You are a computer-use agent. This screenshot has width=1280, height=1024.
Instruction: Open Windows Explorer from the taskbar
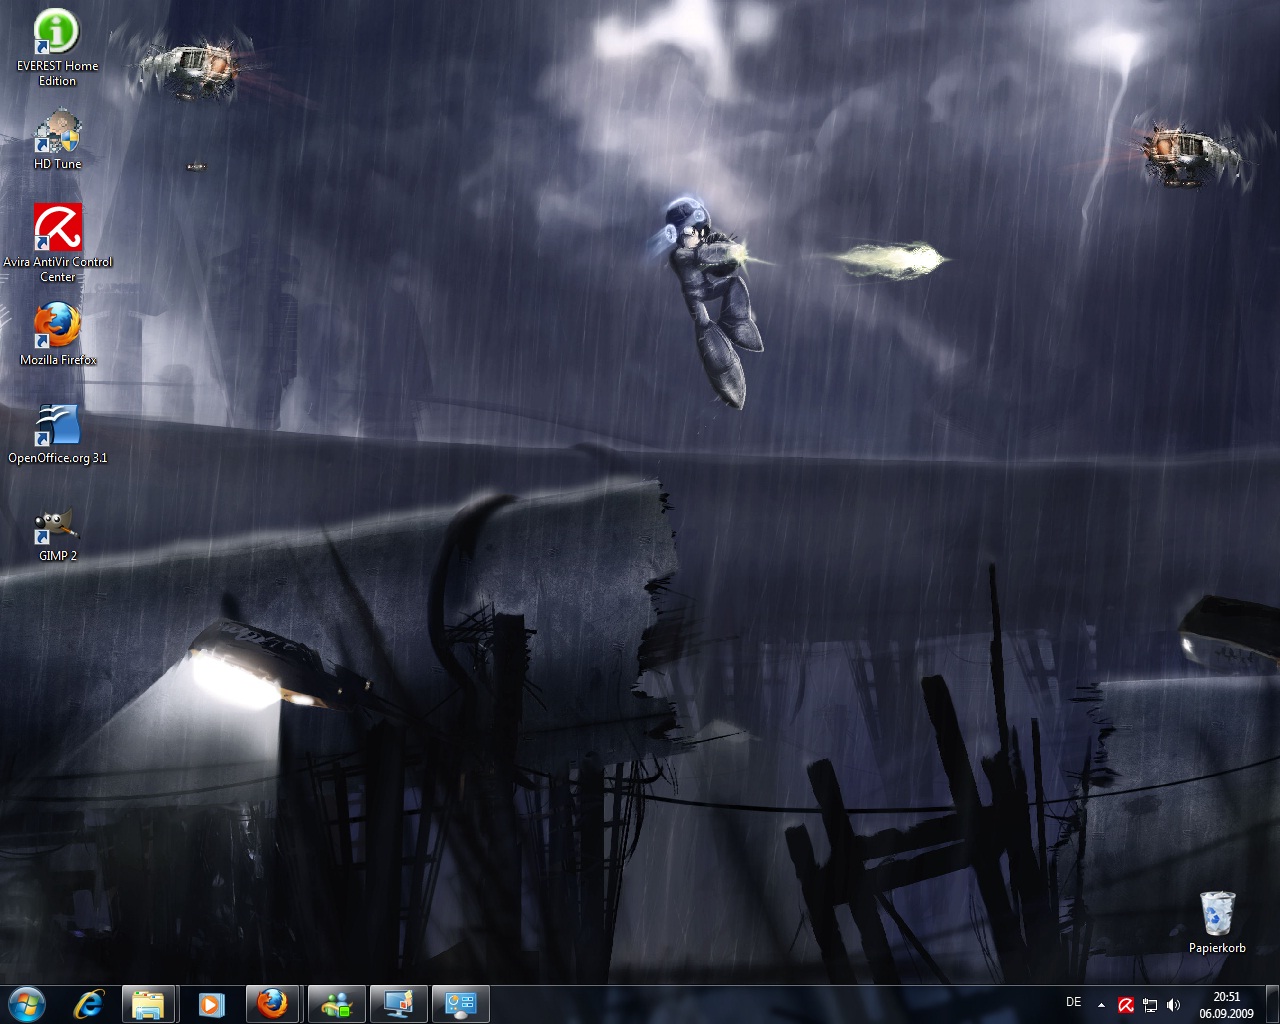[x=149, y=1004]
